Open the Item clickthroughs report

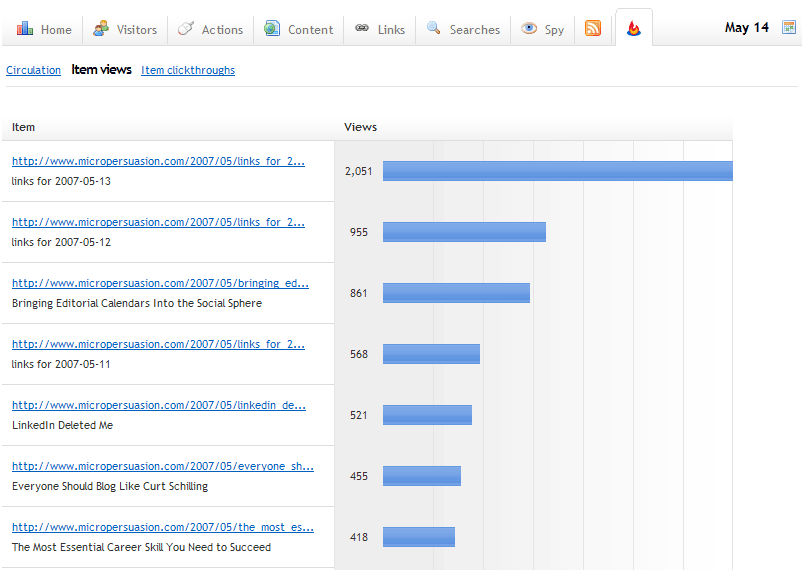[188, 70]
